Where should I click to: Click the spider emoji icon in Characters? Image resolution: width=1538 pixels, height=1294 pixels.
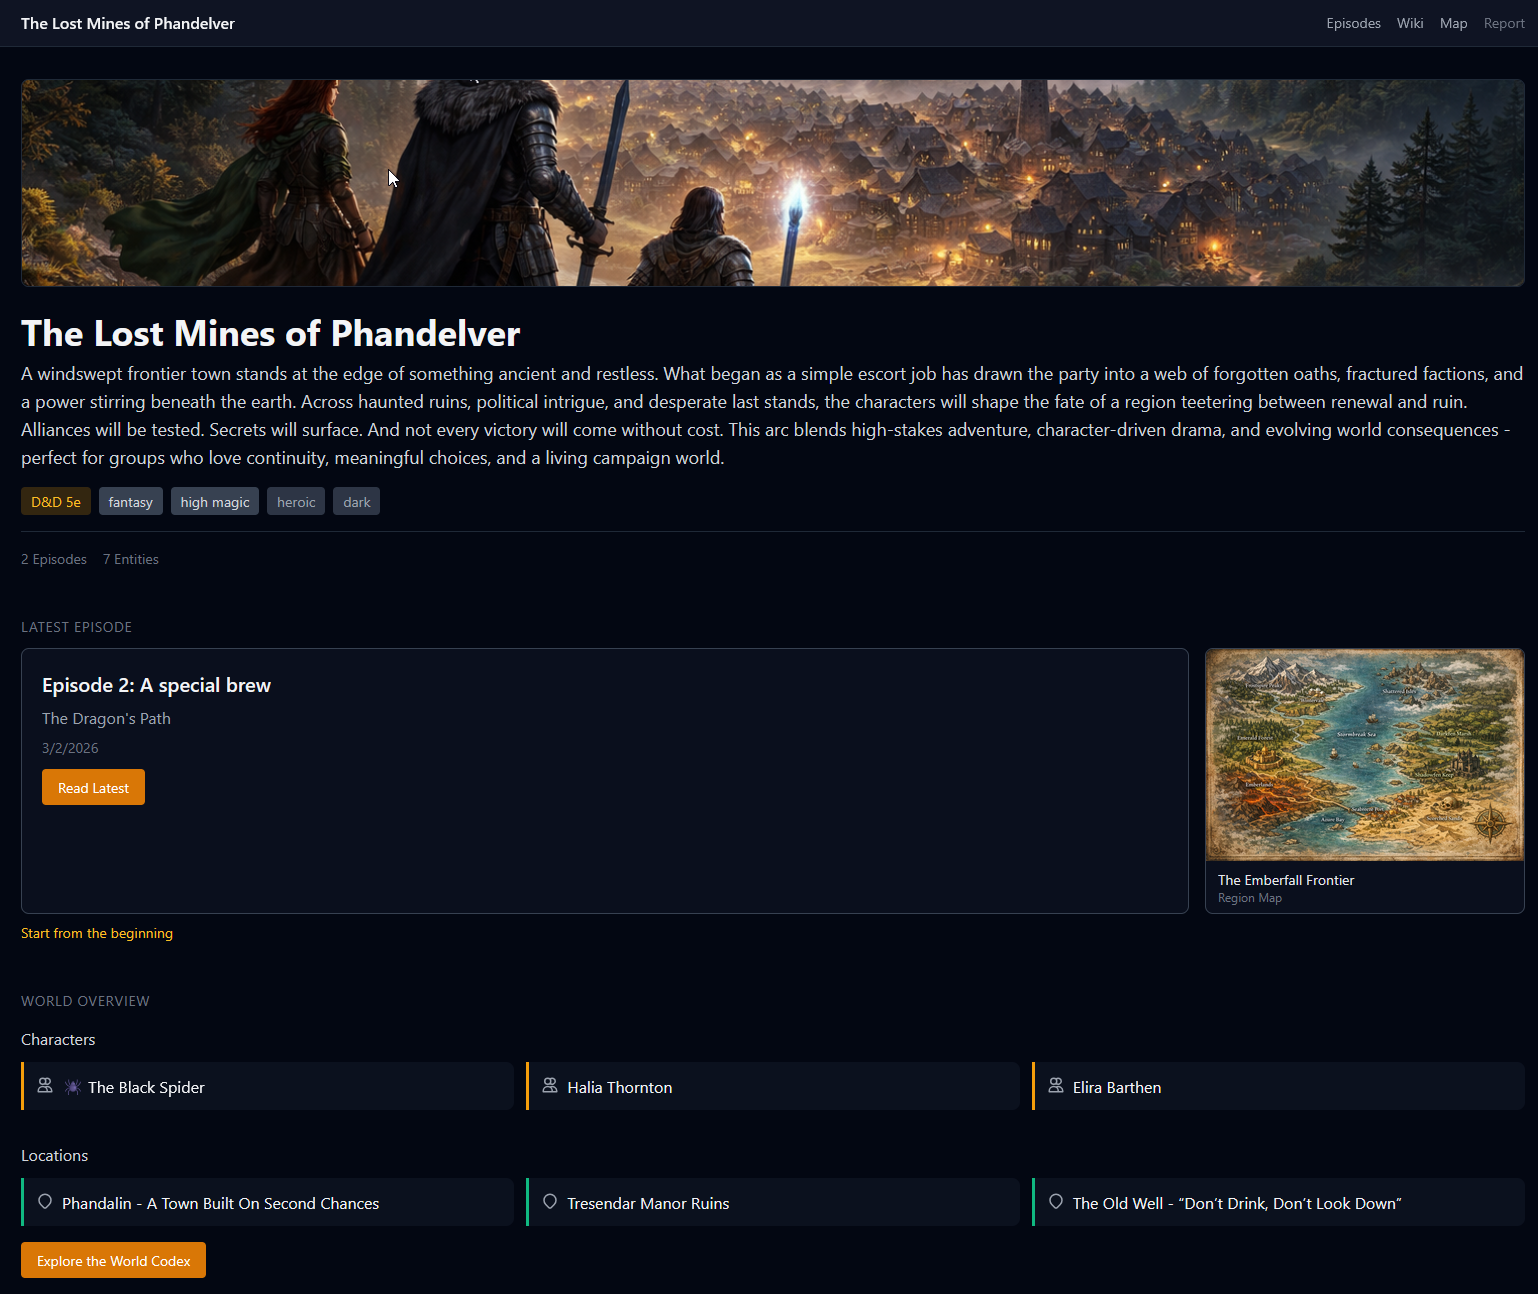[73, 1087]
